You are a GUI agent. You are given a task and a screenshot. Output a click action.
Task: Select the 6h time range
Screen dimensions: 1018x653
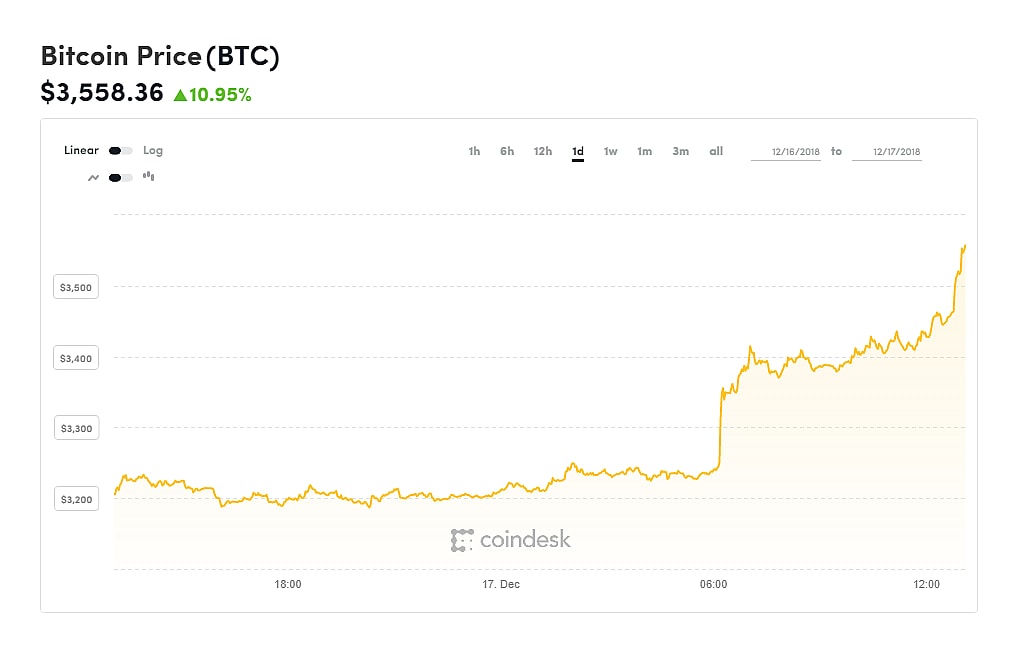tap(507, 152)
